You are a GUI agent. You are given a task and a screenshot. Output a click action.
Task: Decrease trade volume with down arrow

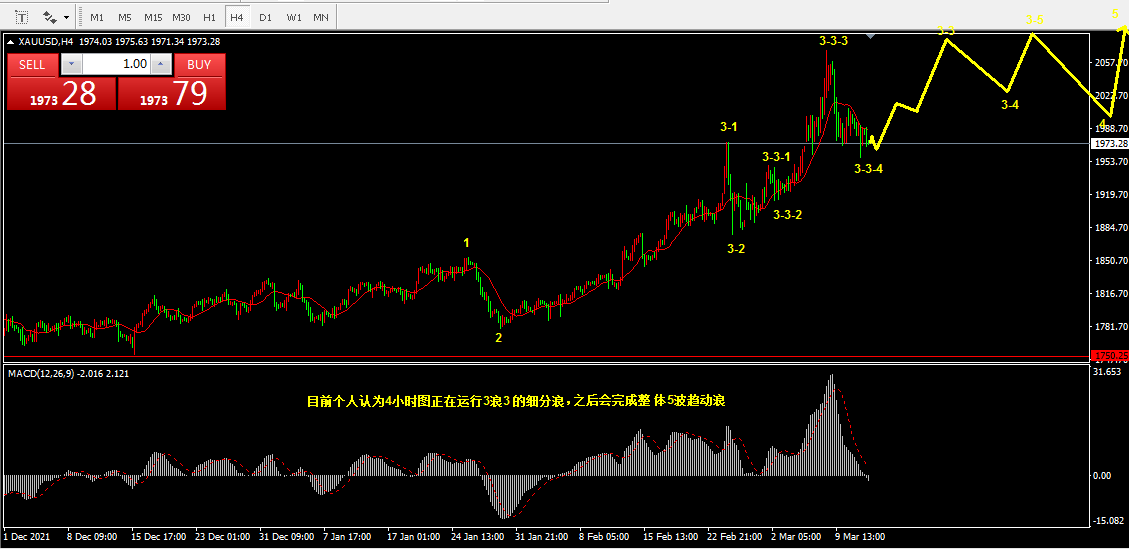[x=72, y=65]
